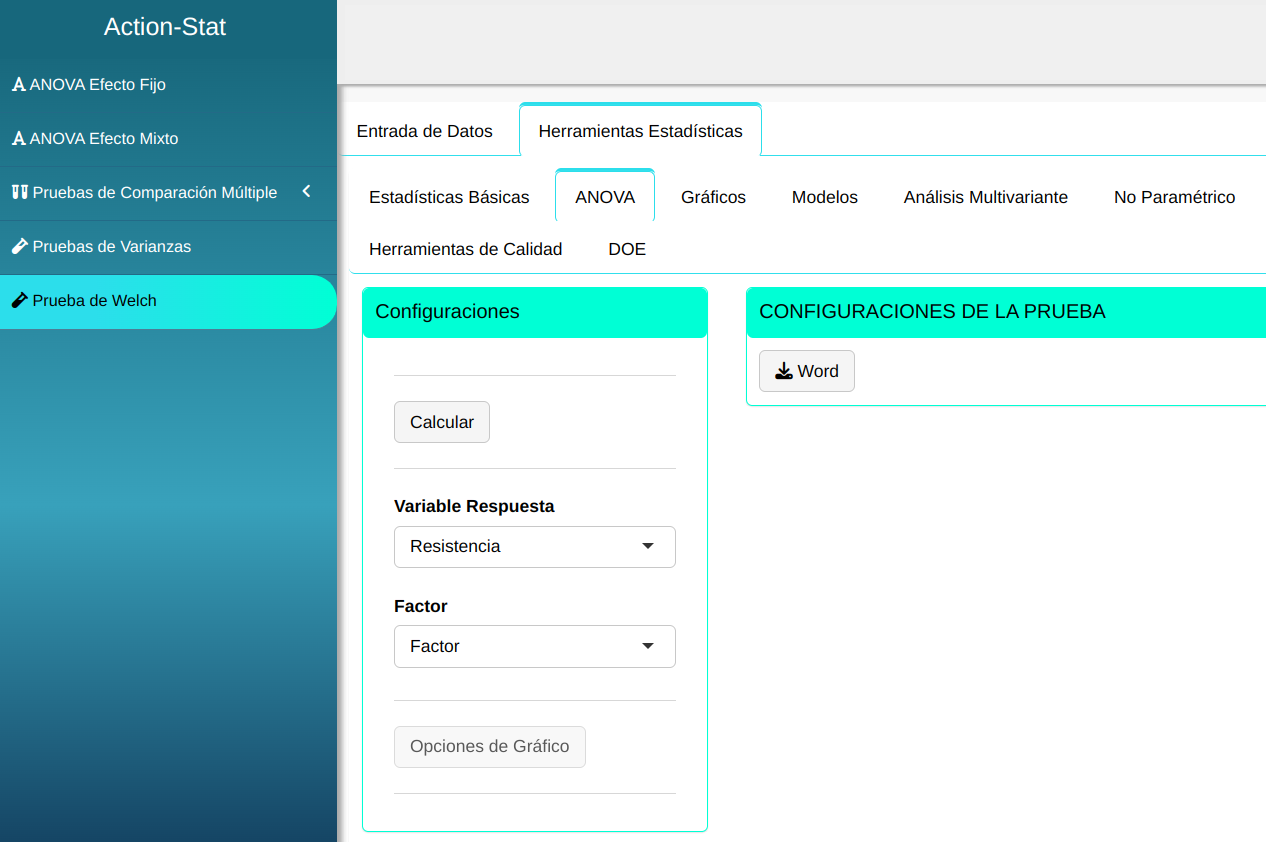Image resolution: width=1266 pixels, height=842 pixels.
Task: Click the Opciones de Gráfico button
Action: coord(489,747)
